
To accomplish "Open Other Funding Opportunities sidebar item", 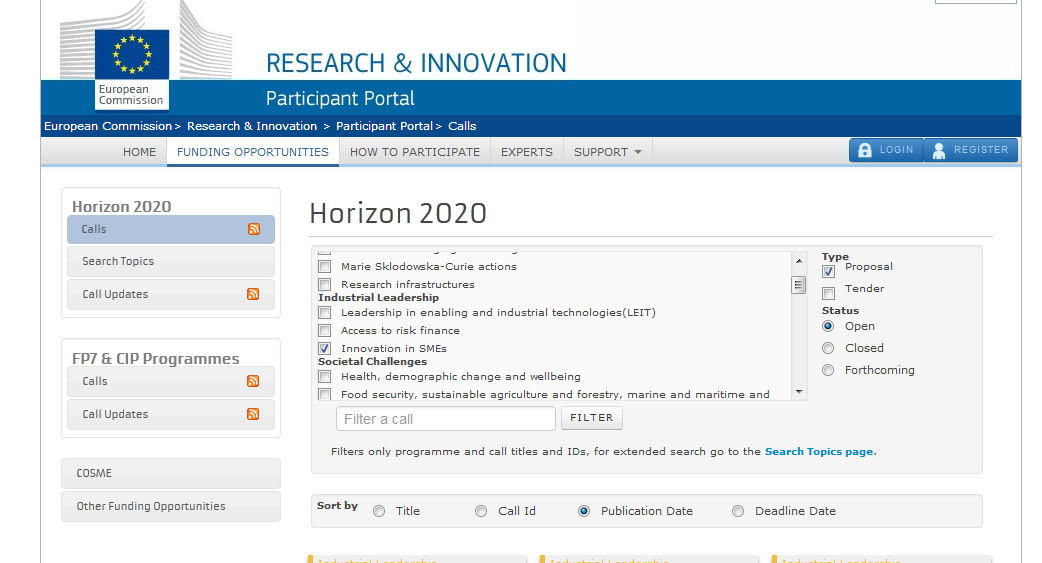I will click(171, 507).
